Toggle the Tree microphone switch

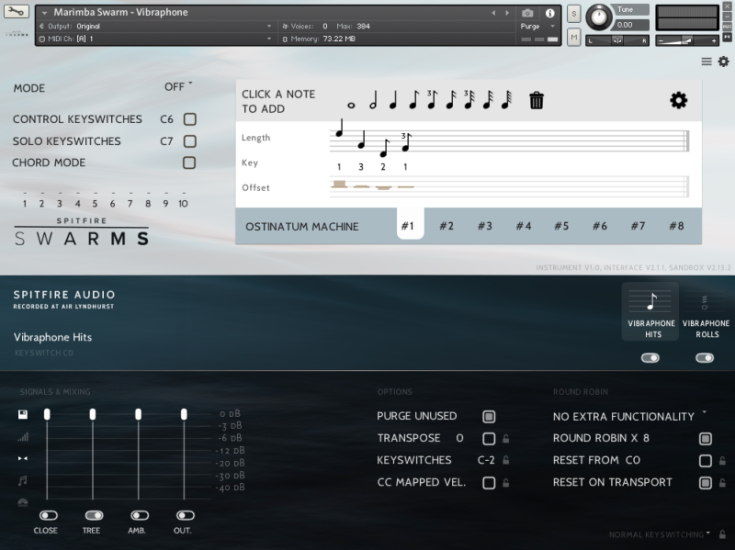[x=94, y=515]
